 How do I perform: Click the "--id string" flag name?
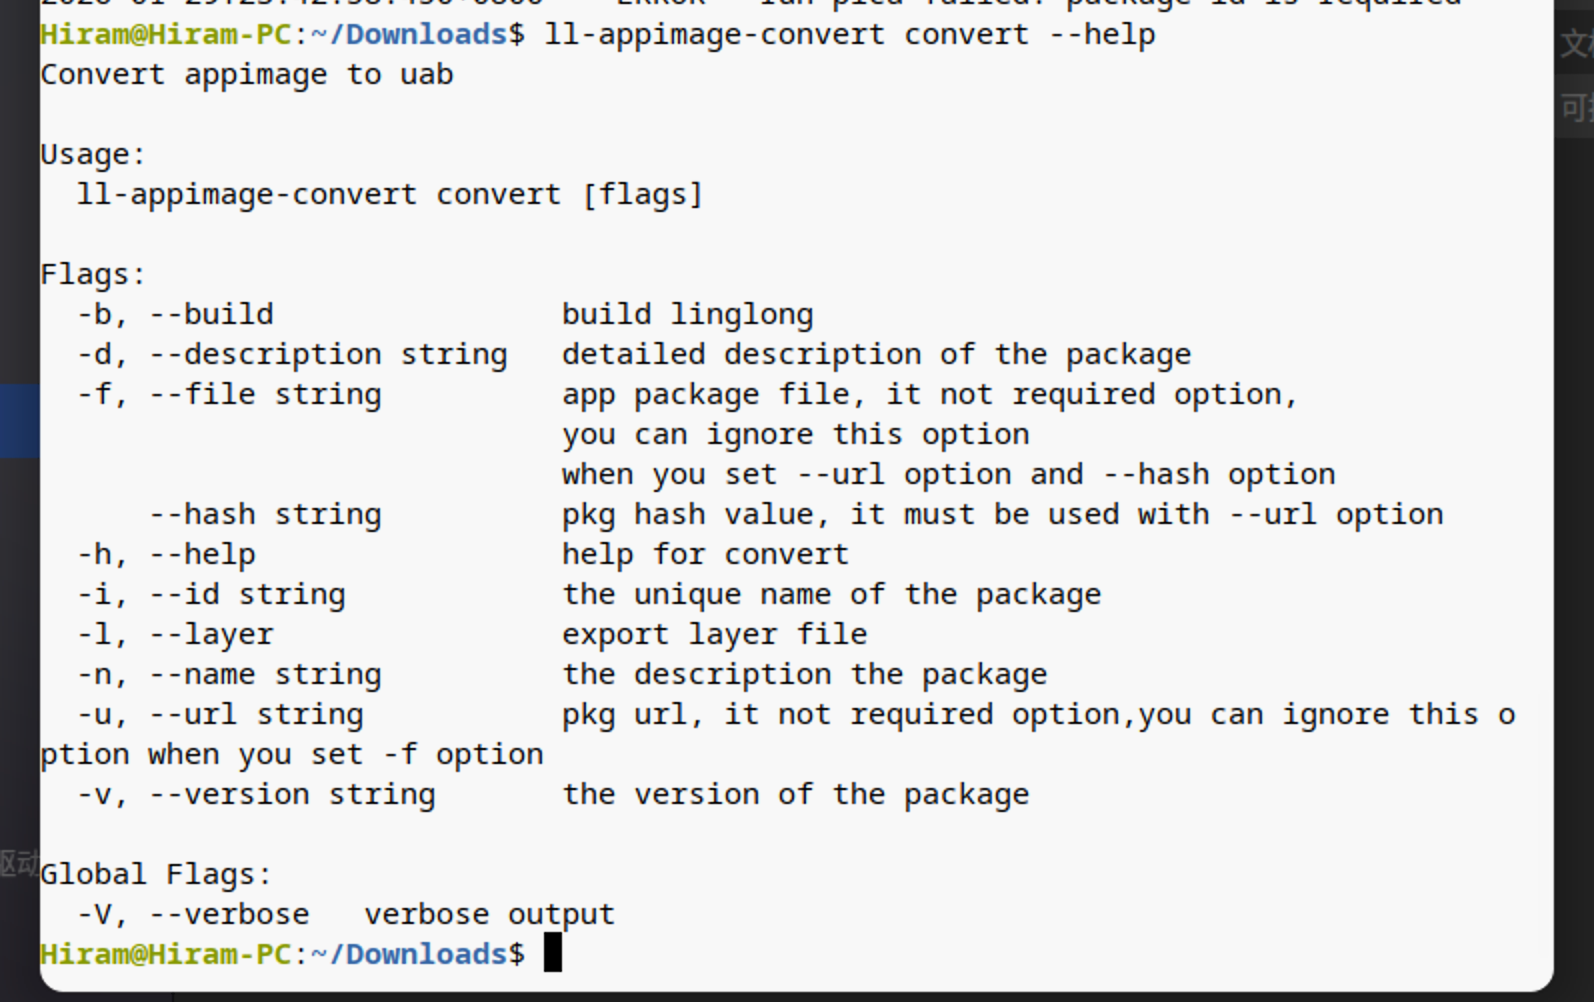(x=247, y=594)
